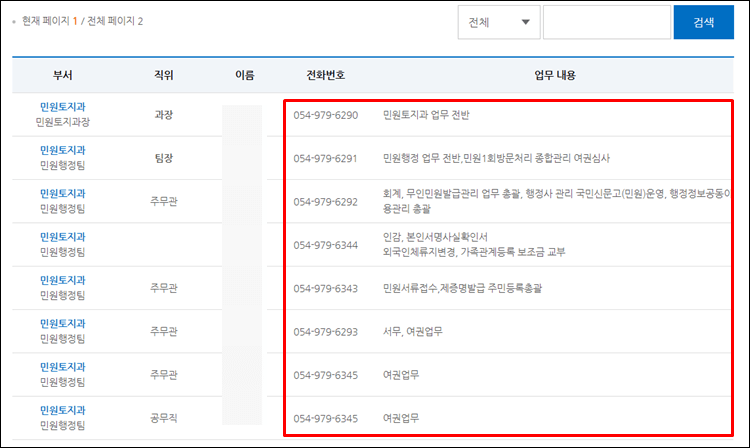Click the 서무, 여권업무 description
The image size is (750, 448).
(x=413, y=332)
